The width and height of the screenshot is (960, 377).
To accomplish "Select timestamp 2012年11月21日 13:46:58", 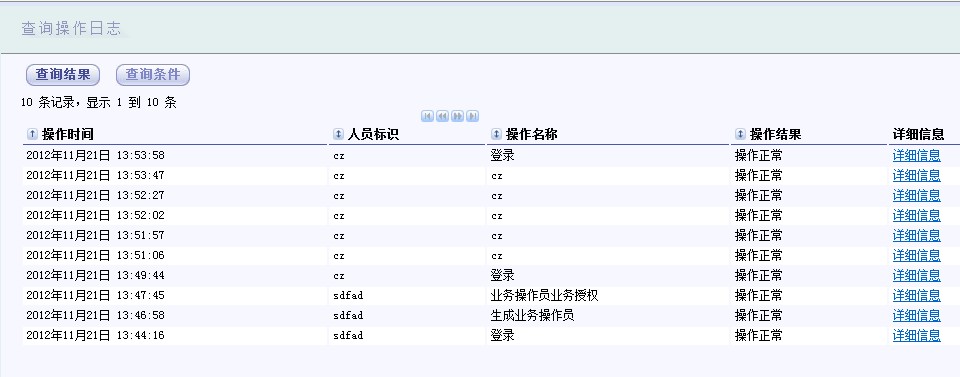I will [x=96, y=316].
